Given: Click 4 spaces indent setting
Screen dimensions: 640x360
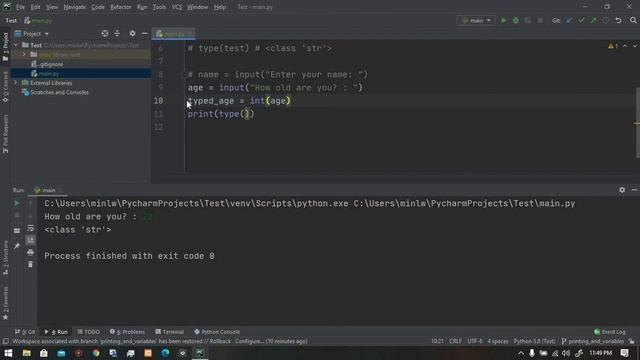Looking at the screenshot, I should 498,341.
